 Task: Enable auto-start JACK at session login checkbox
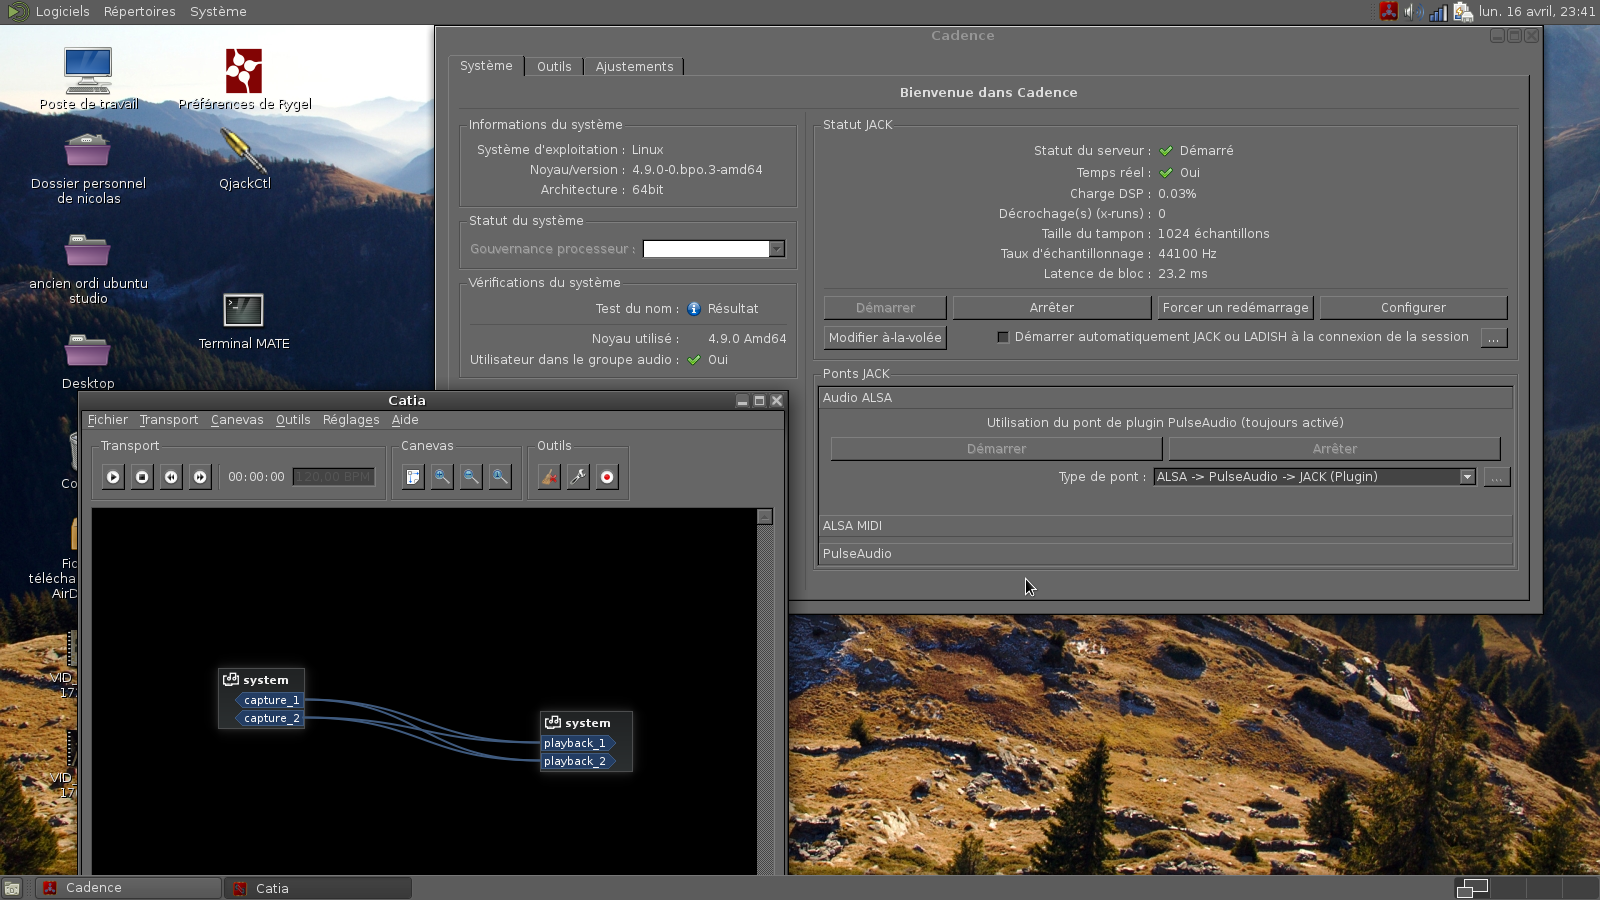pos(1003,337)
